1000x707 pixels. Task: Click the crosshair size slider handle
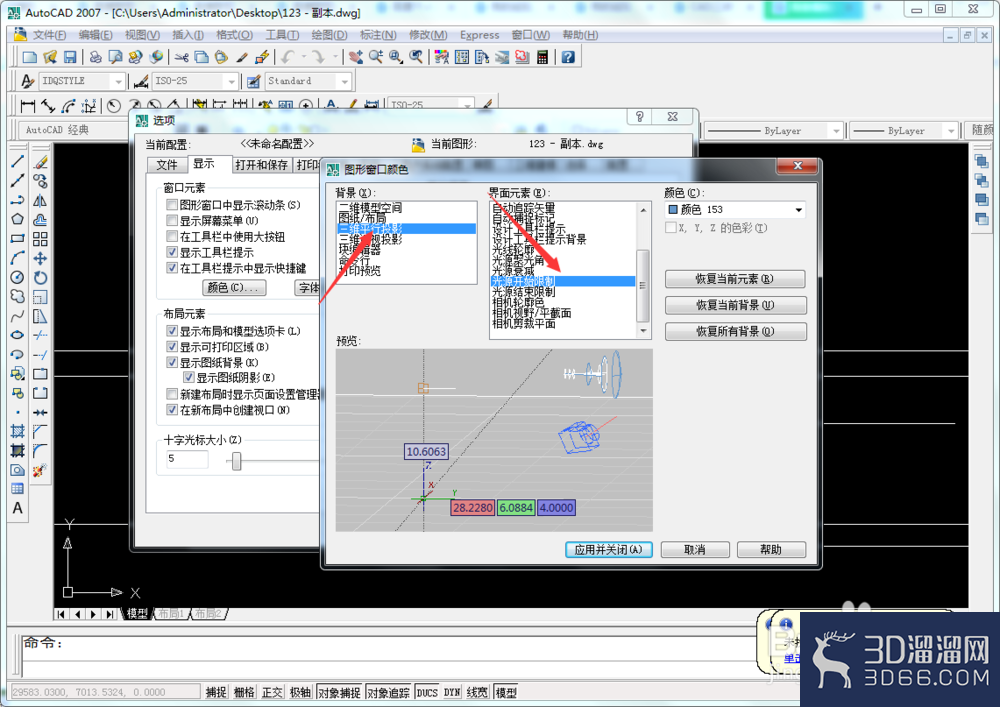point(237,461)
